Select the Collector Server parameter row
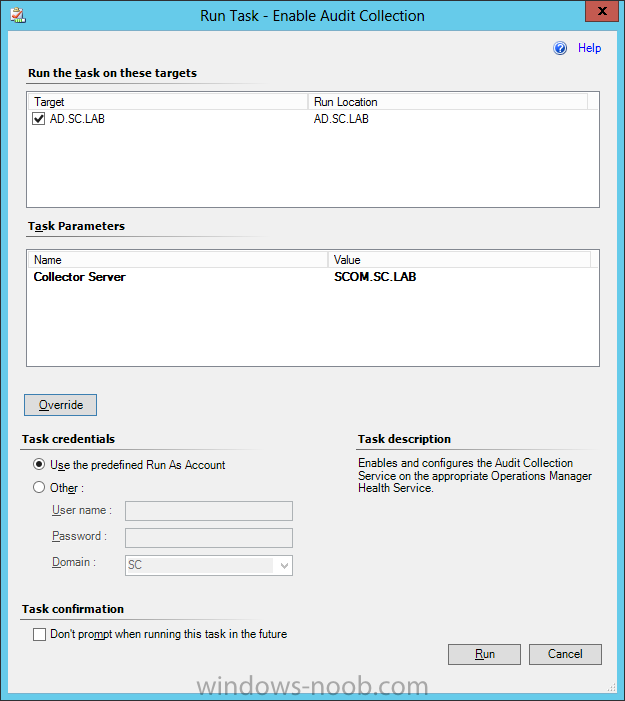This screenshot has height=701, width=625. coord(312,277)
